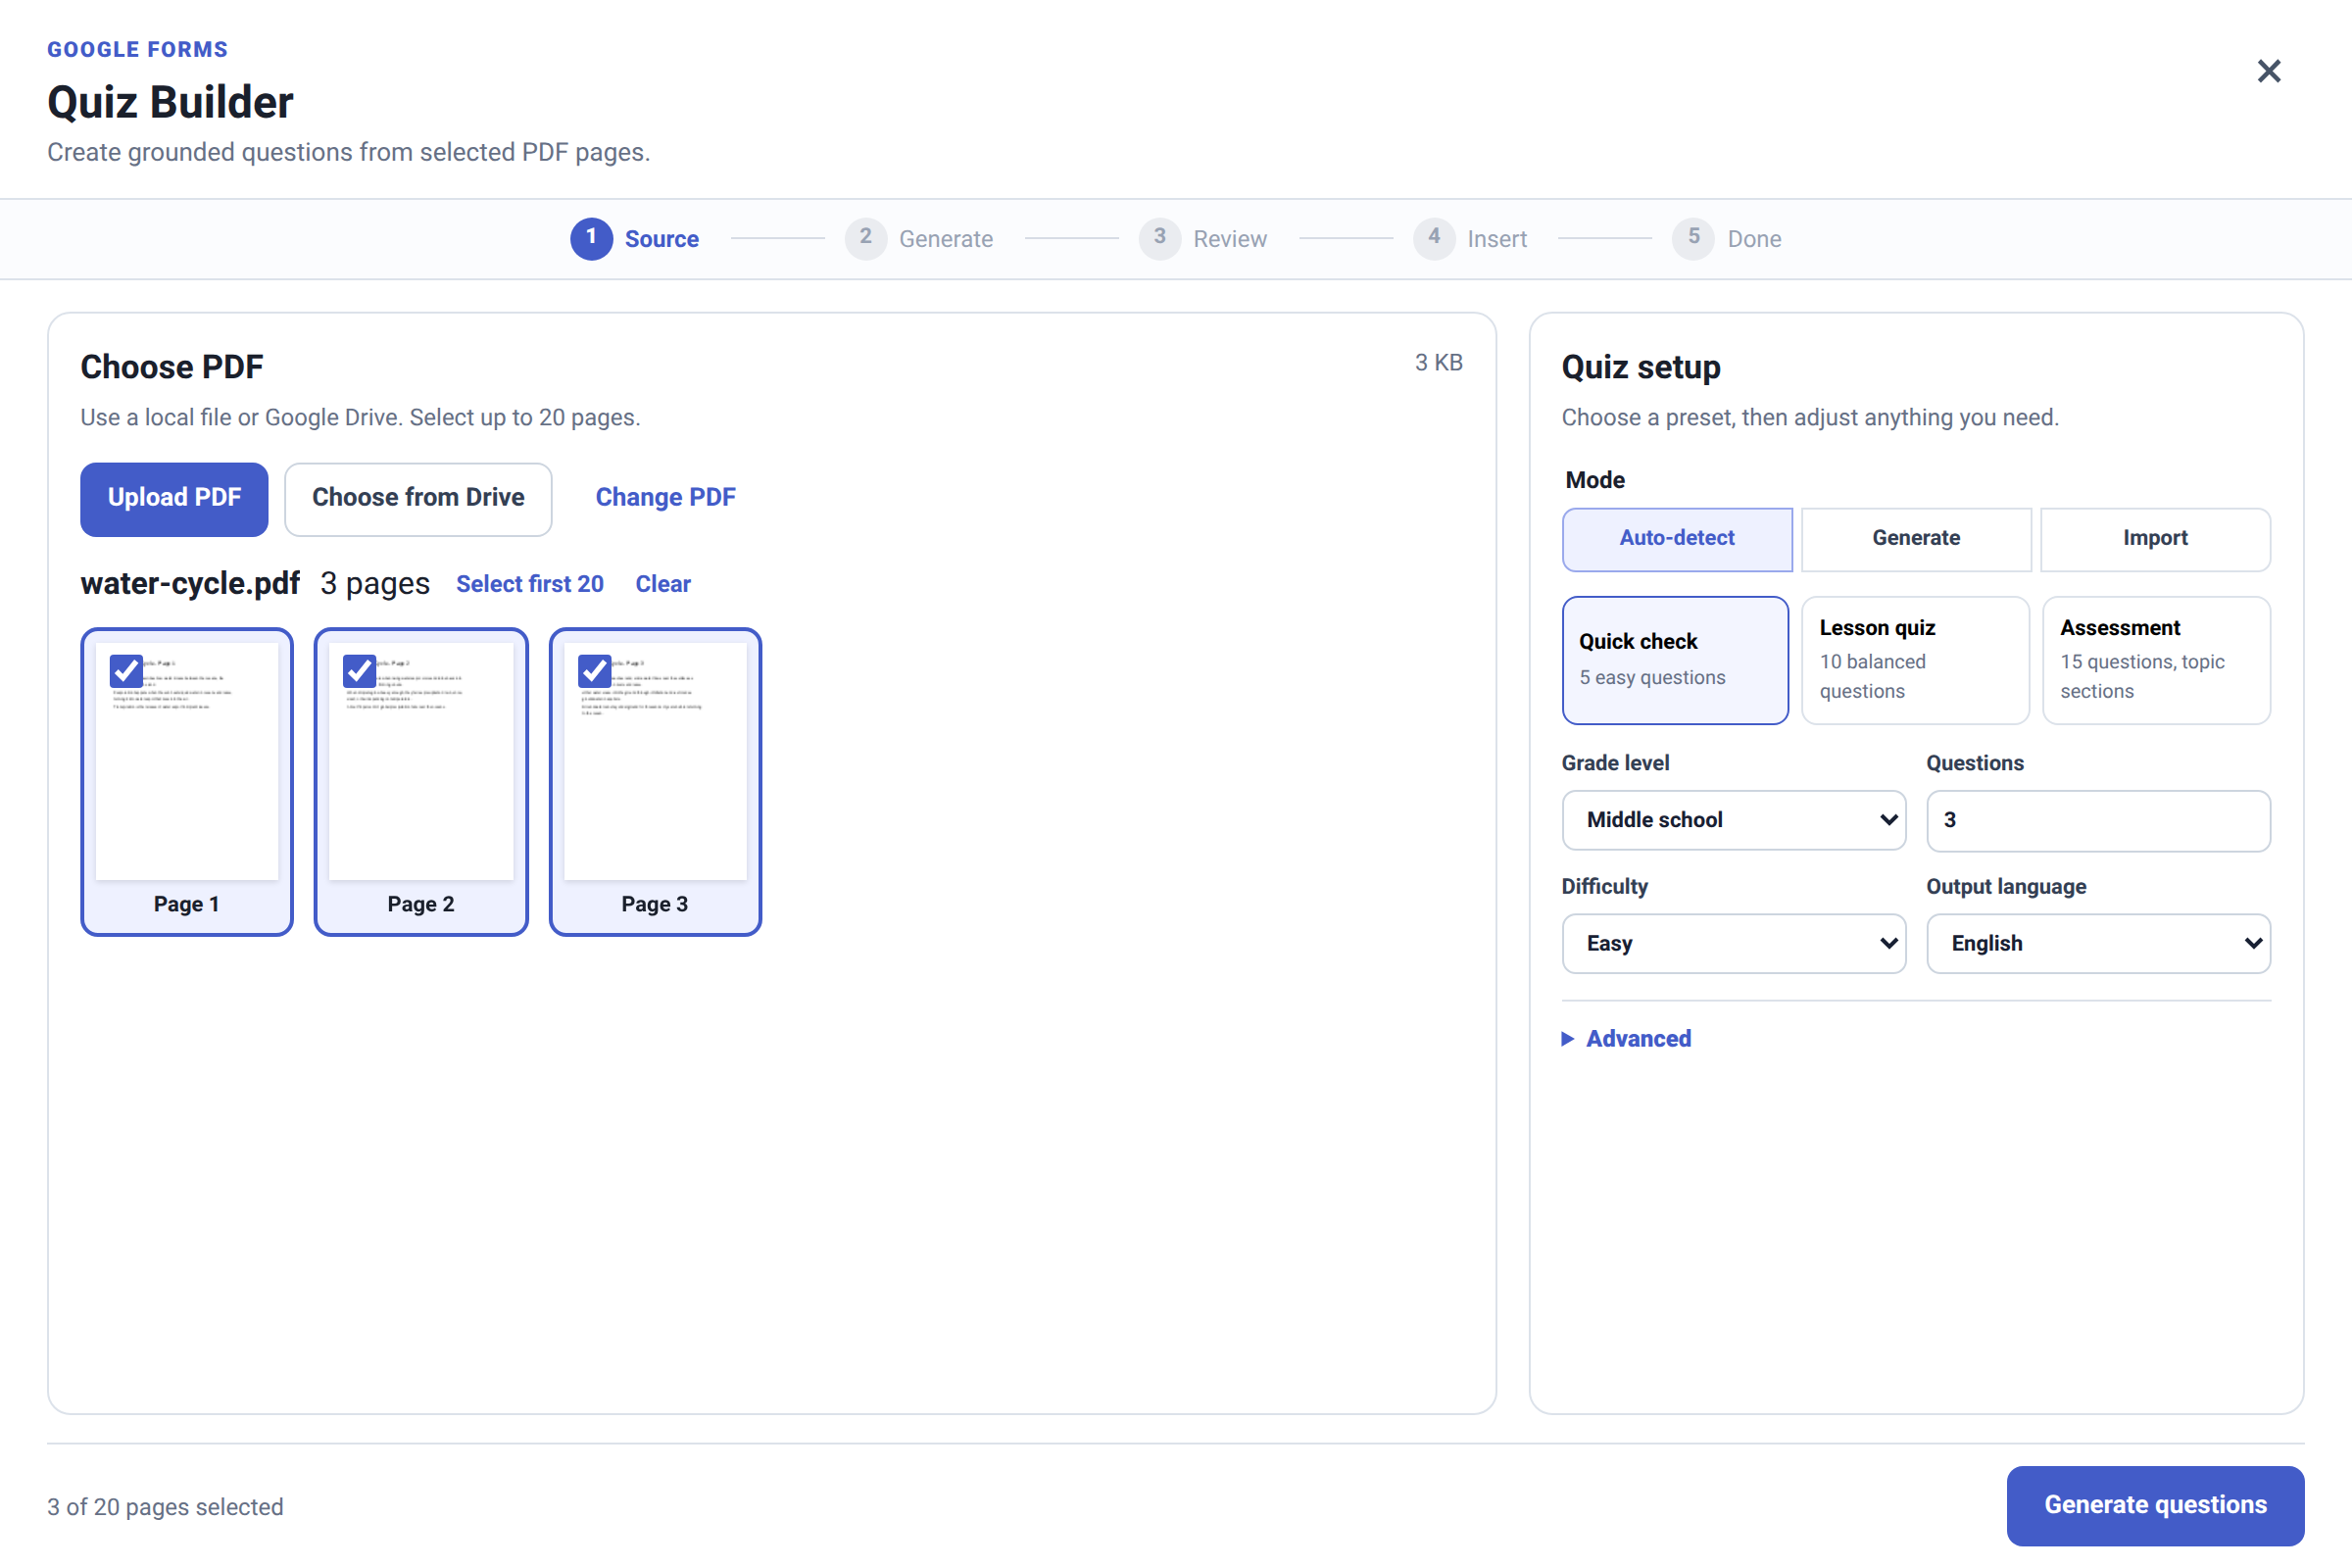Expand the Advanced section
The image size is (2352, 1568).
click(1626, 1038)
